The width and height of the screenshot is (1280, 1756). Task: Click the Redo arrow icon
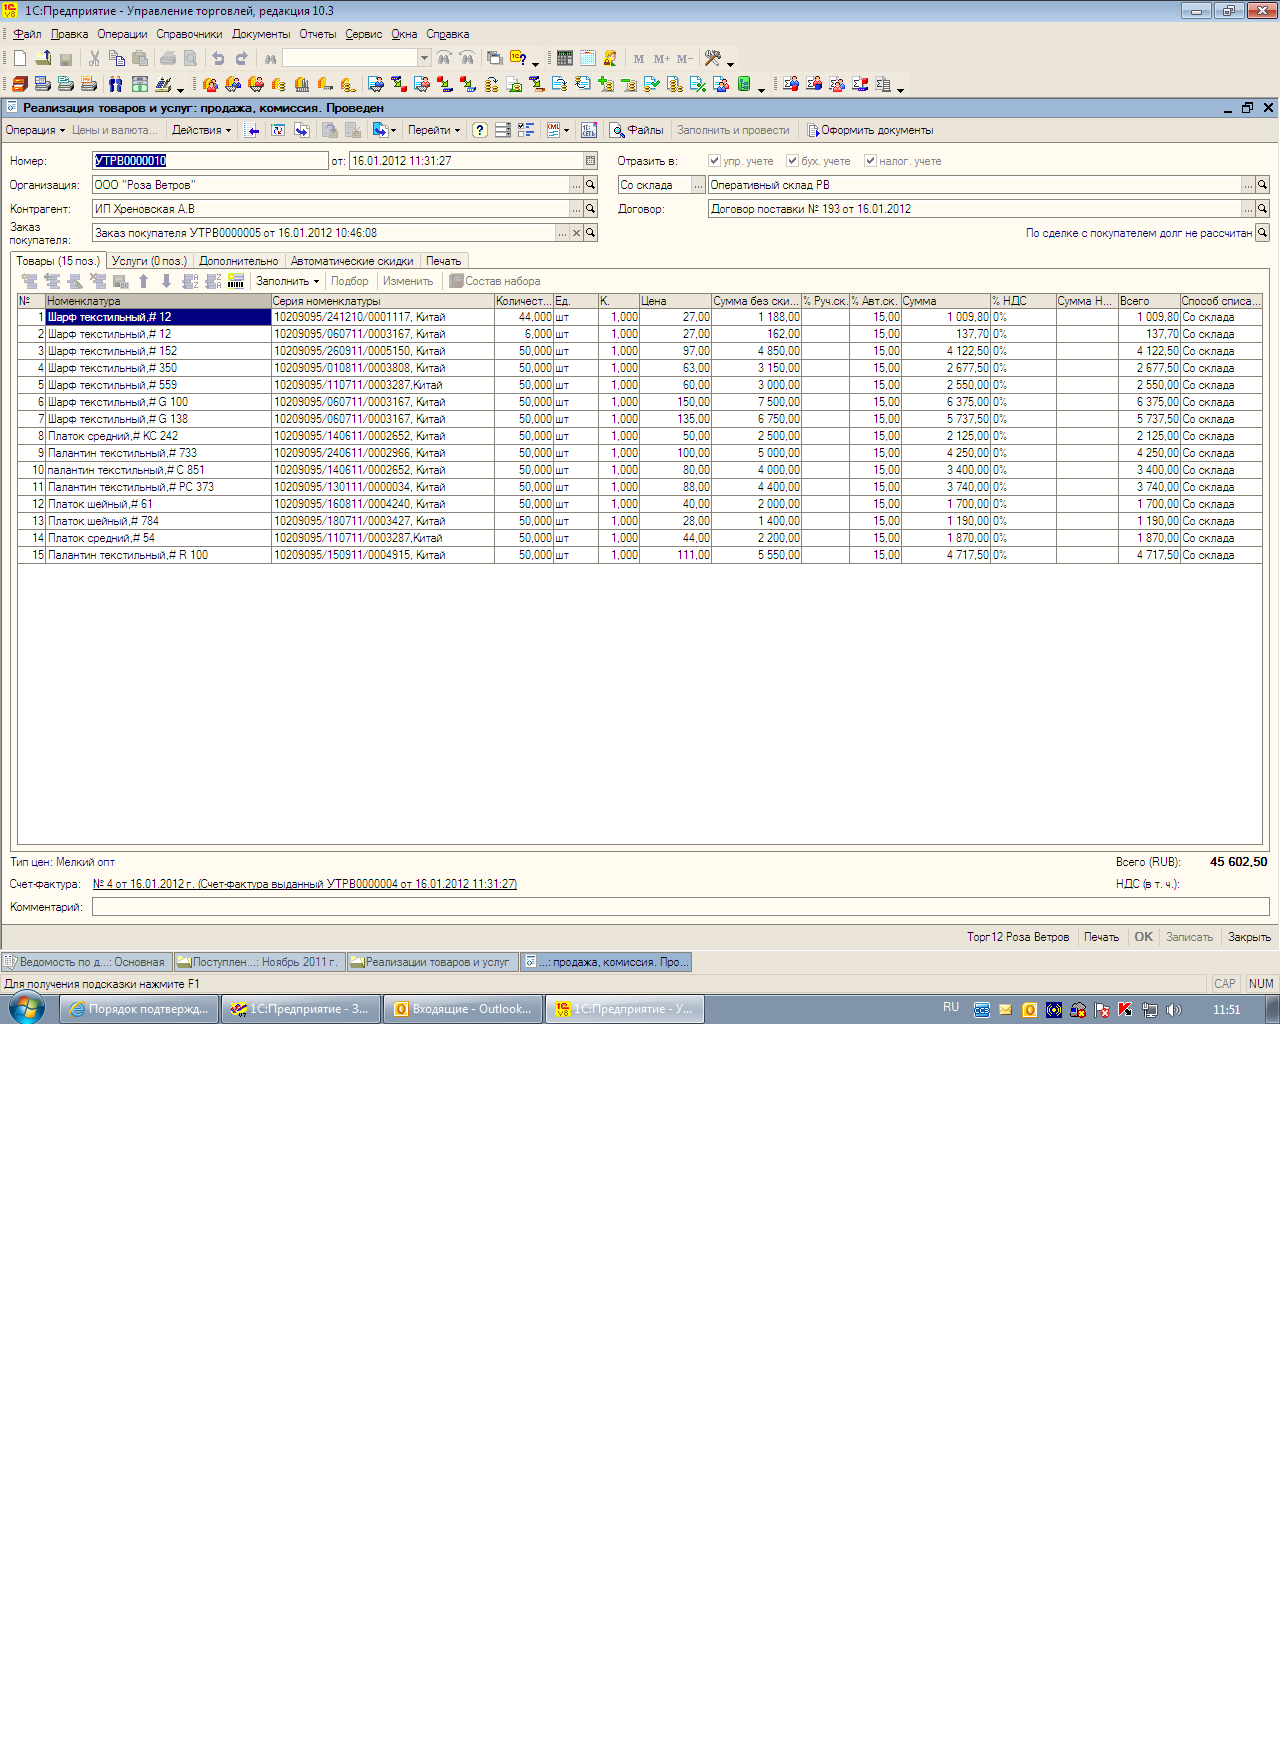pyautogui.click(x=241, y=59)
